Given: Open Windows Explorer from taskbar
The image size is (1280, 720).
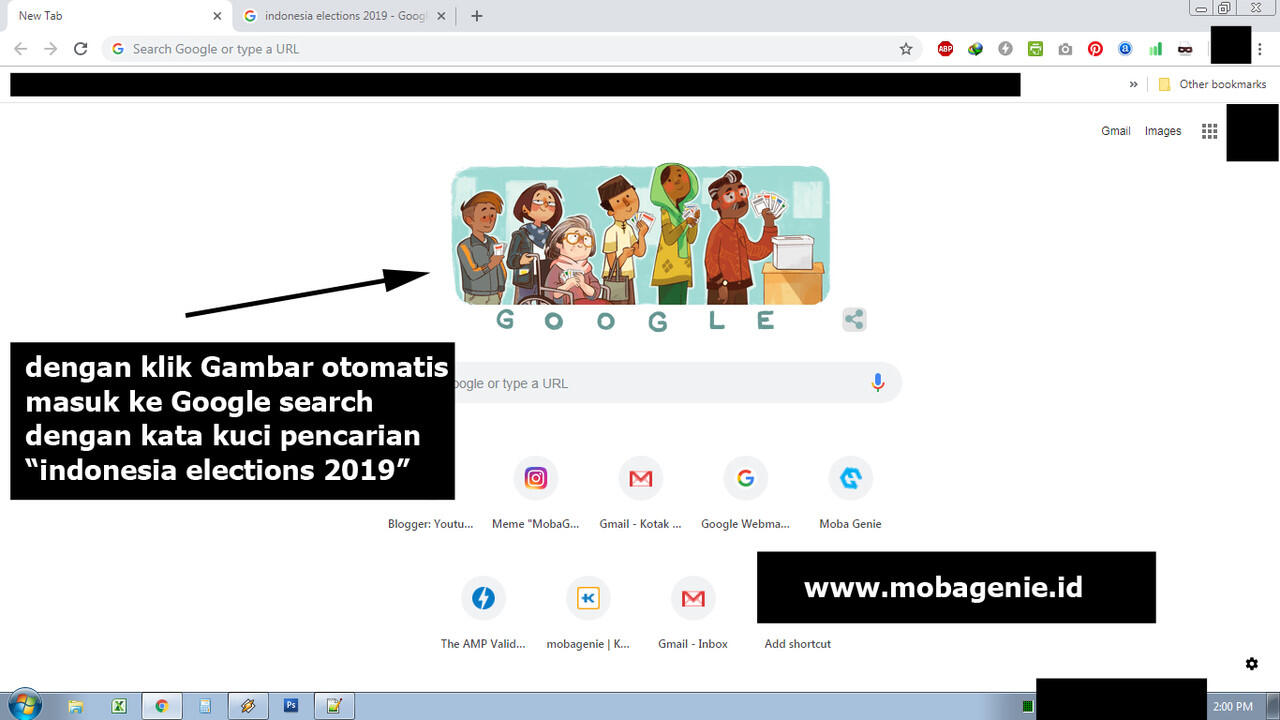Looking at the screenshot, I should [x=75, y=705].
